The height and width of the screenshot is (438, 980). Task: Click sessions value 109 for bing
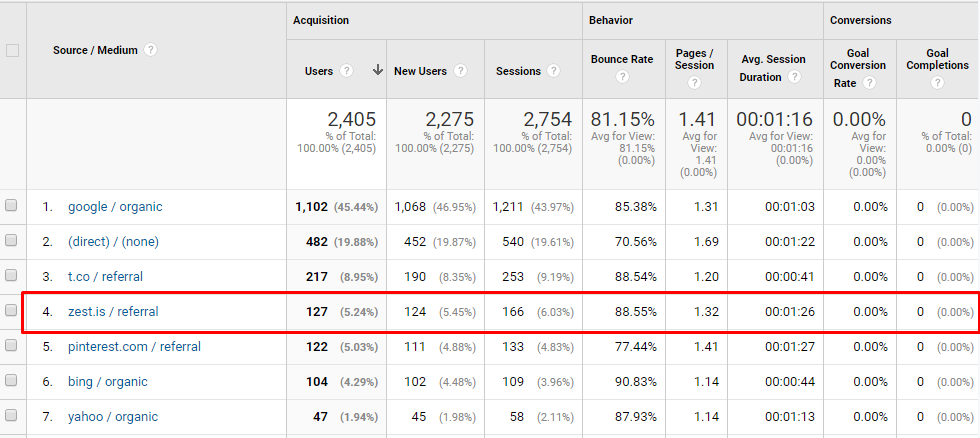(513, 382)
